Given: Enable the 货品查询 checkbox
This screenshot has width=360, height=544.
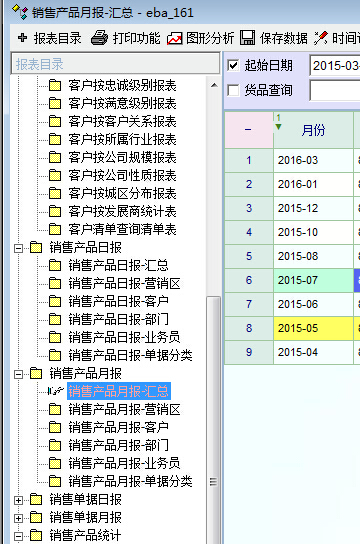Looking at the screenshot, I should pyautogui.click(x=233, y=90).
